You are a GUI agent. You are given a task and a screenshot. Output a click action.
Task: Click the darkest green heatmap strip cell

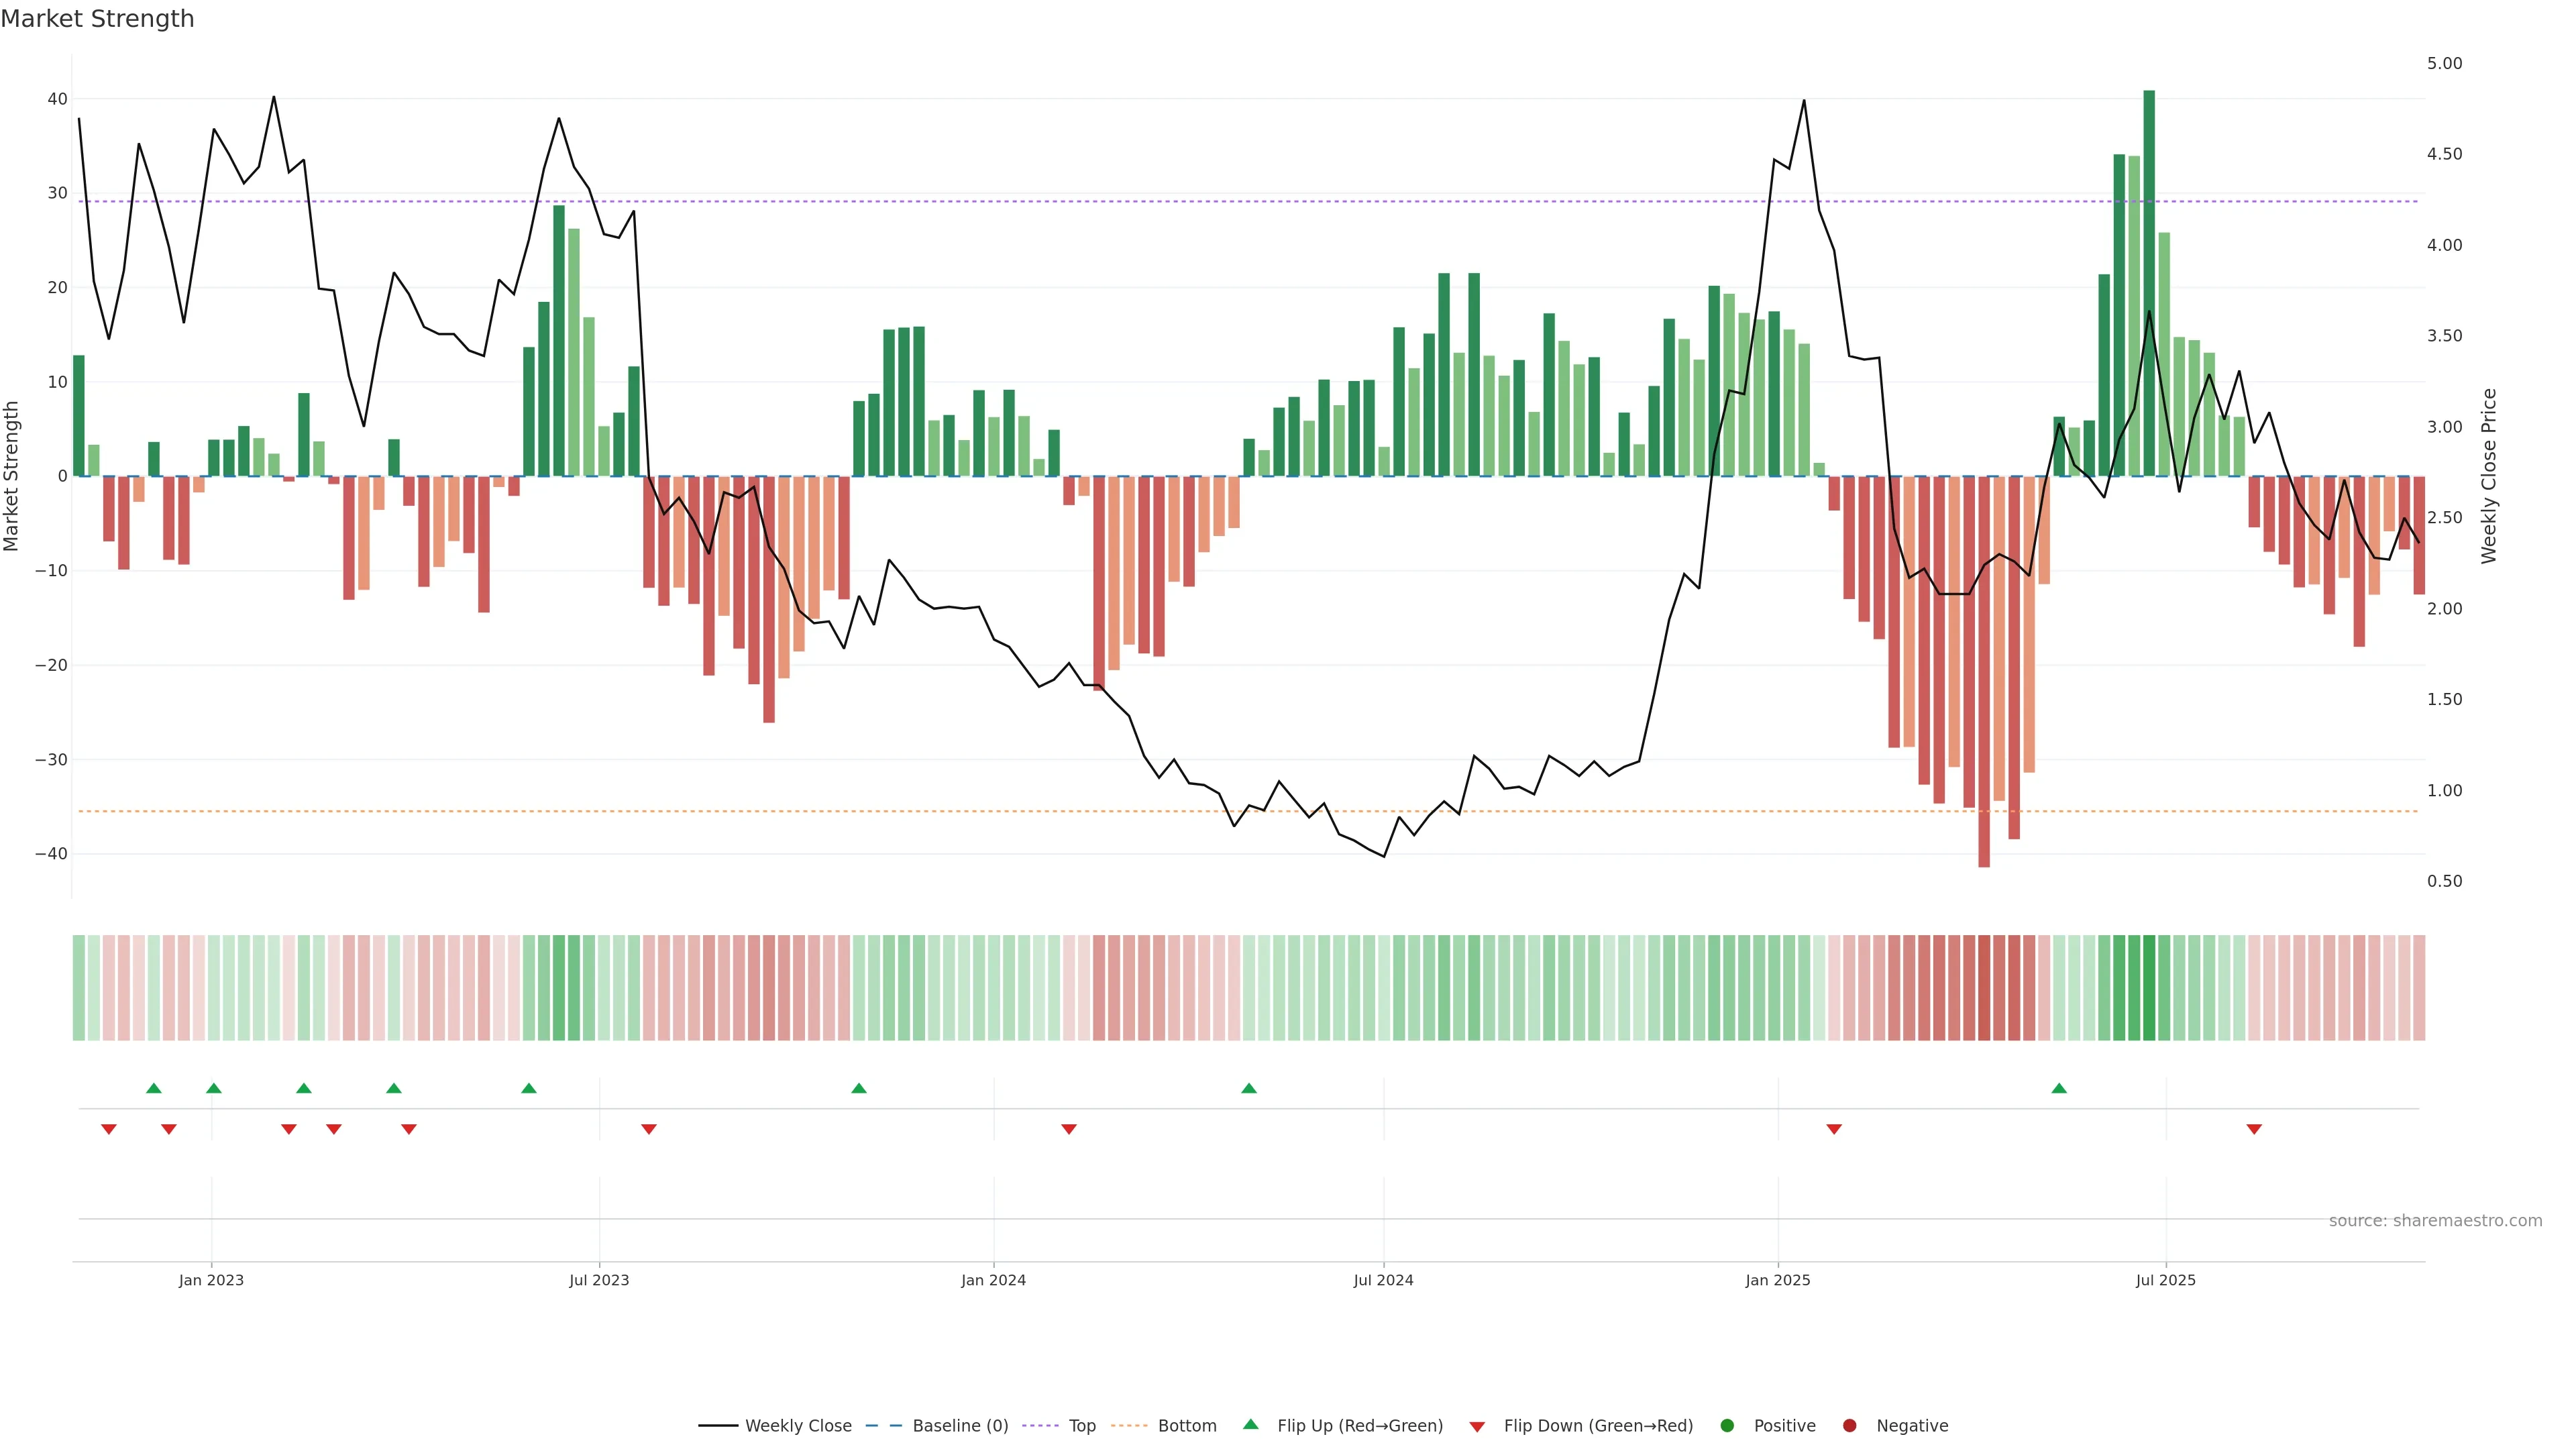(x=2149, y=987)
